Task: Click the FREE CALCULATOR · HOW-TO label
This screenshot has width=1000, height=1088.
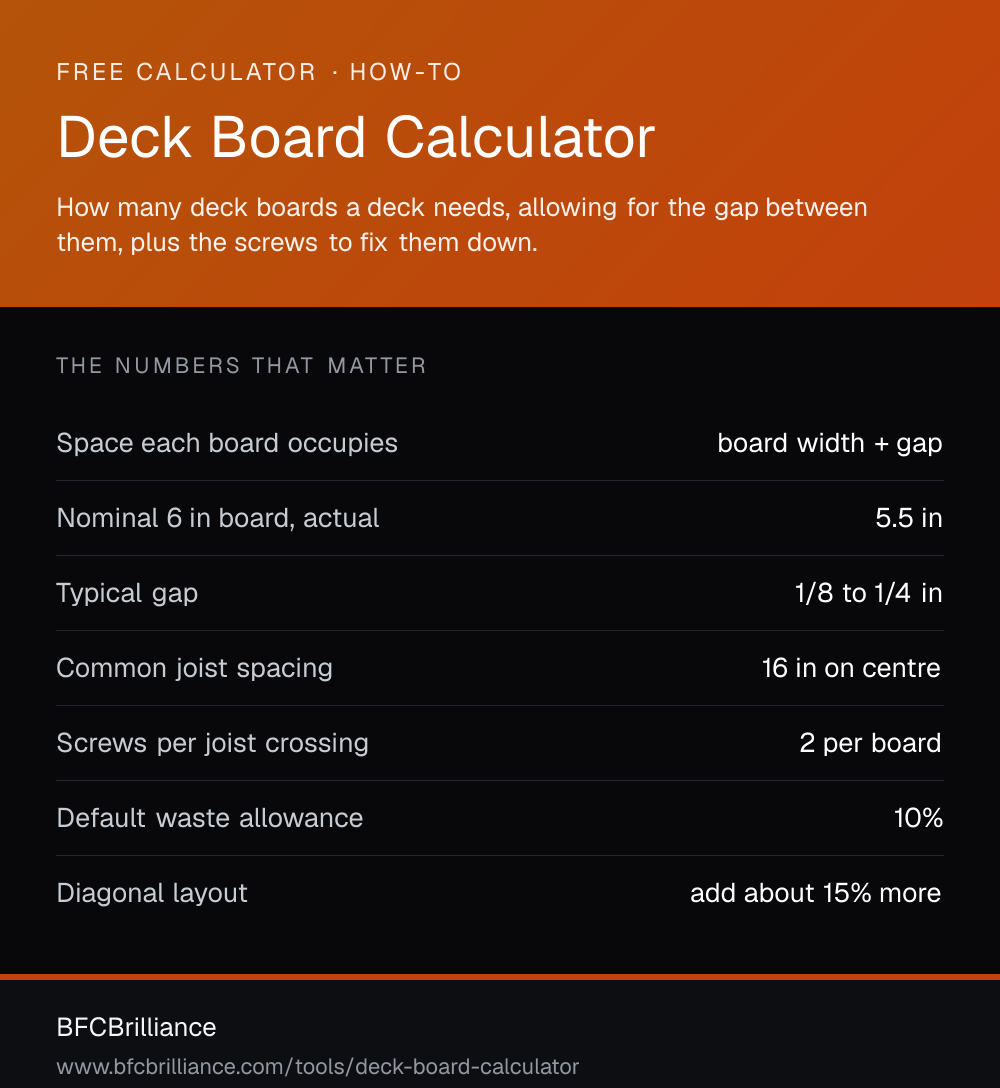Action: [259, 72]
